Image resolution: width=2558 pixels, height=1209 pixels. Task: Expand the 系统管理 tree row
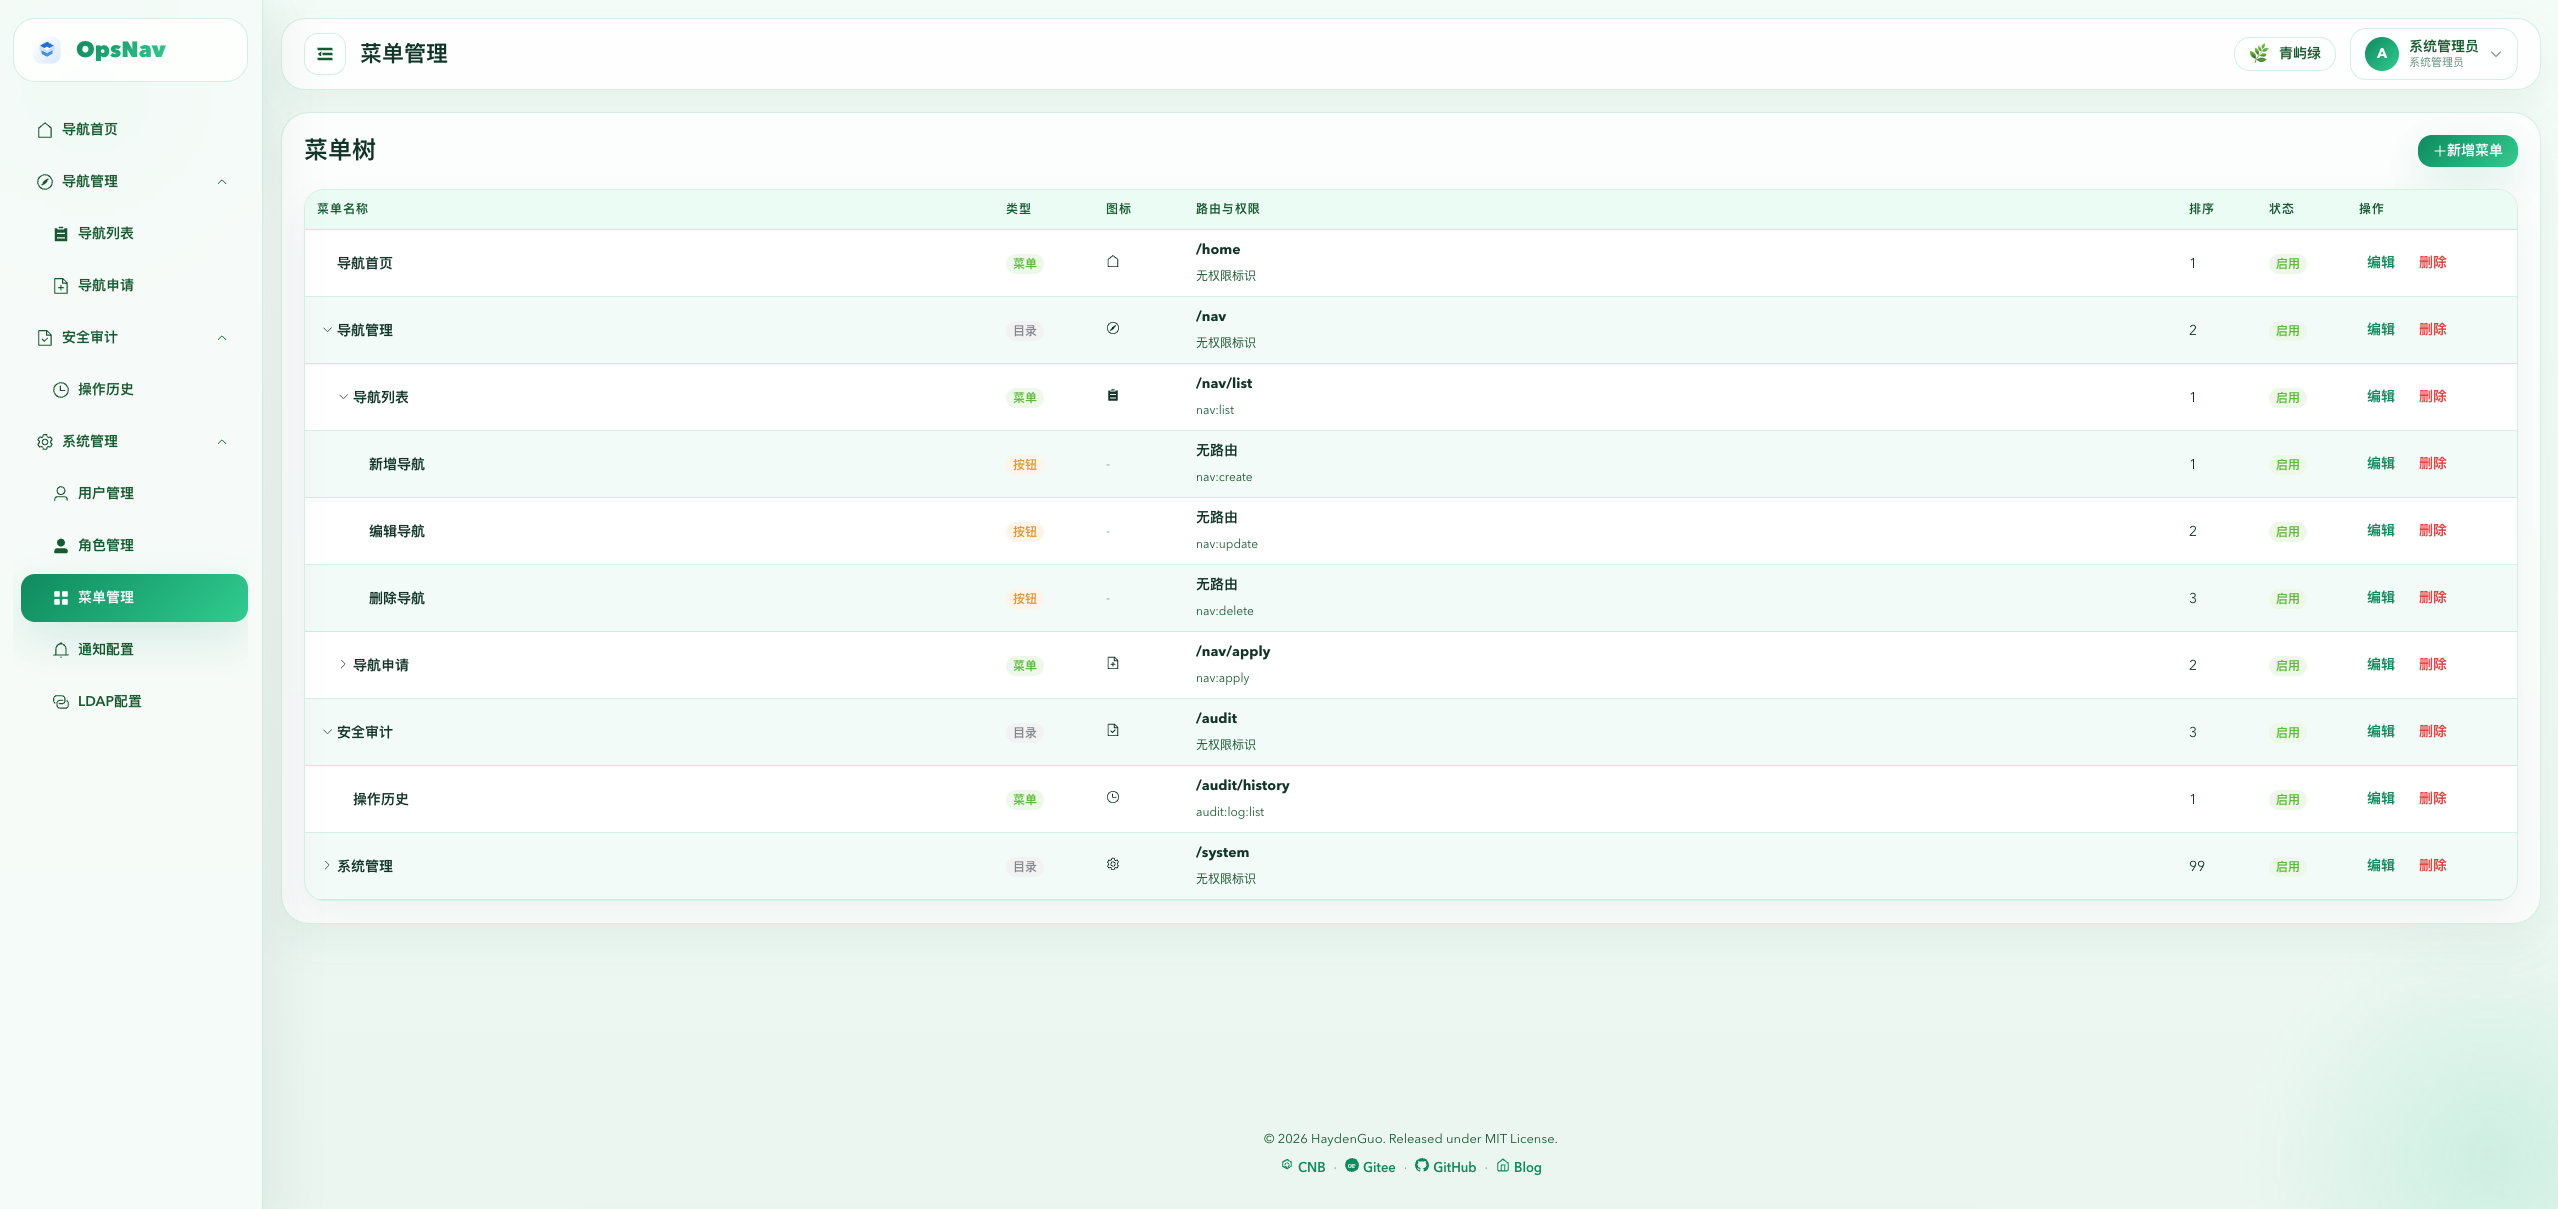(327, 866)
